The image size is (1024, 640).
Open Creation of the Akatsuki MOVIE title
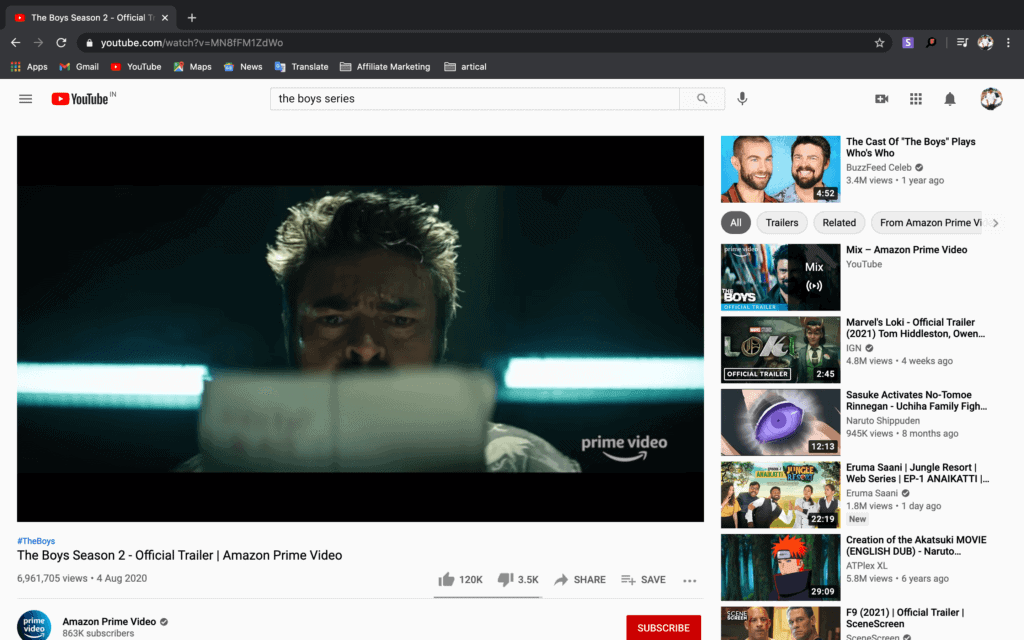[916, 545]
